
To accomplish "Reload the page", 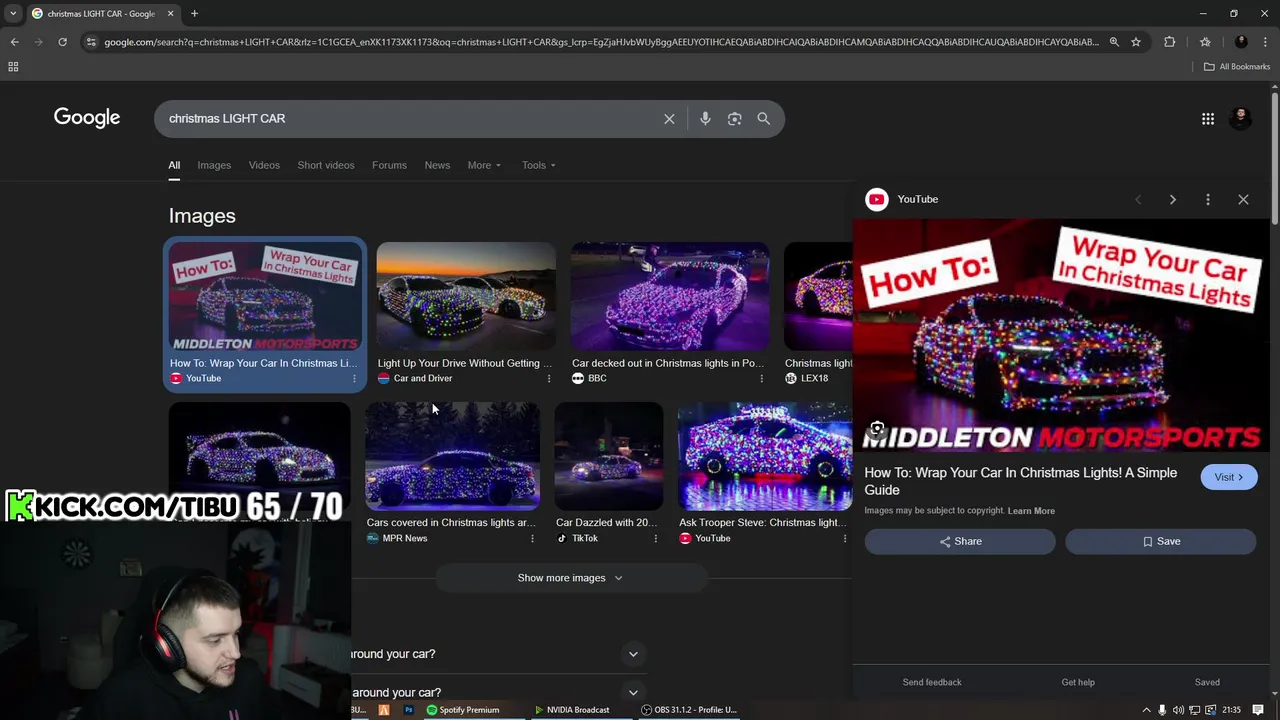I will point(62,42).
